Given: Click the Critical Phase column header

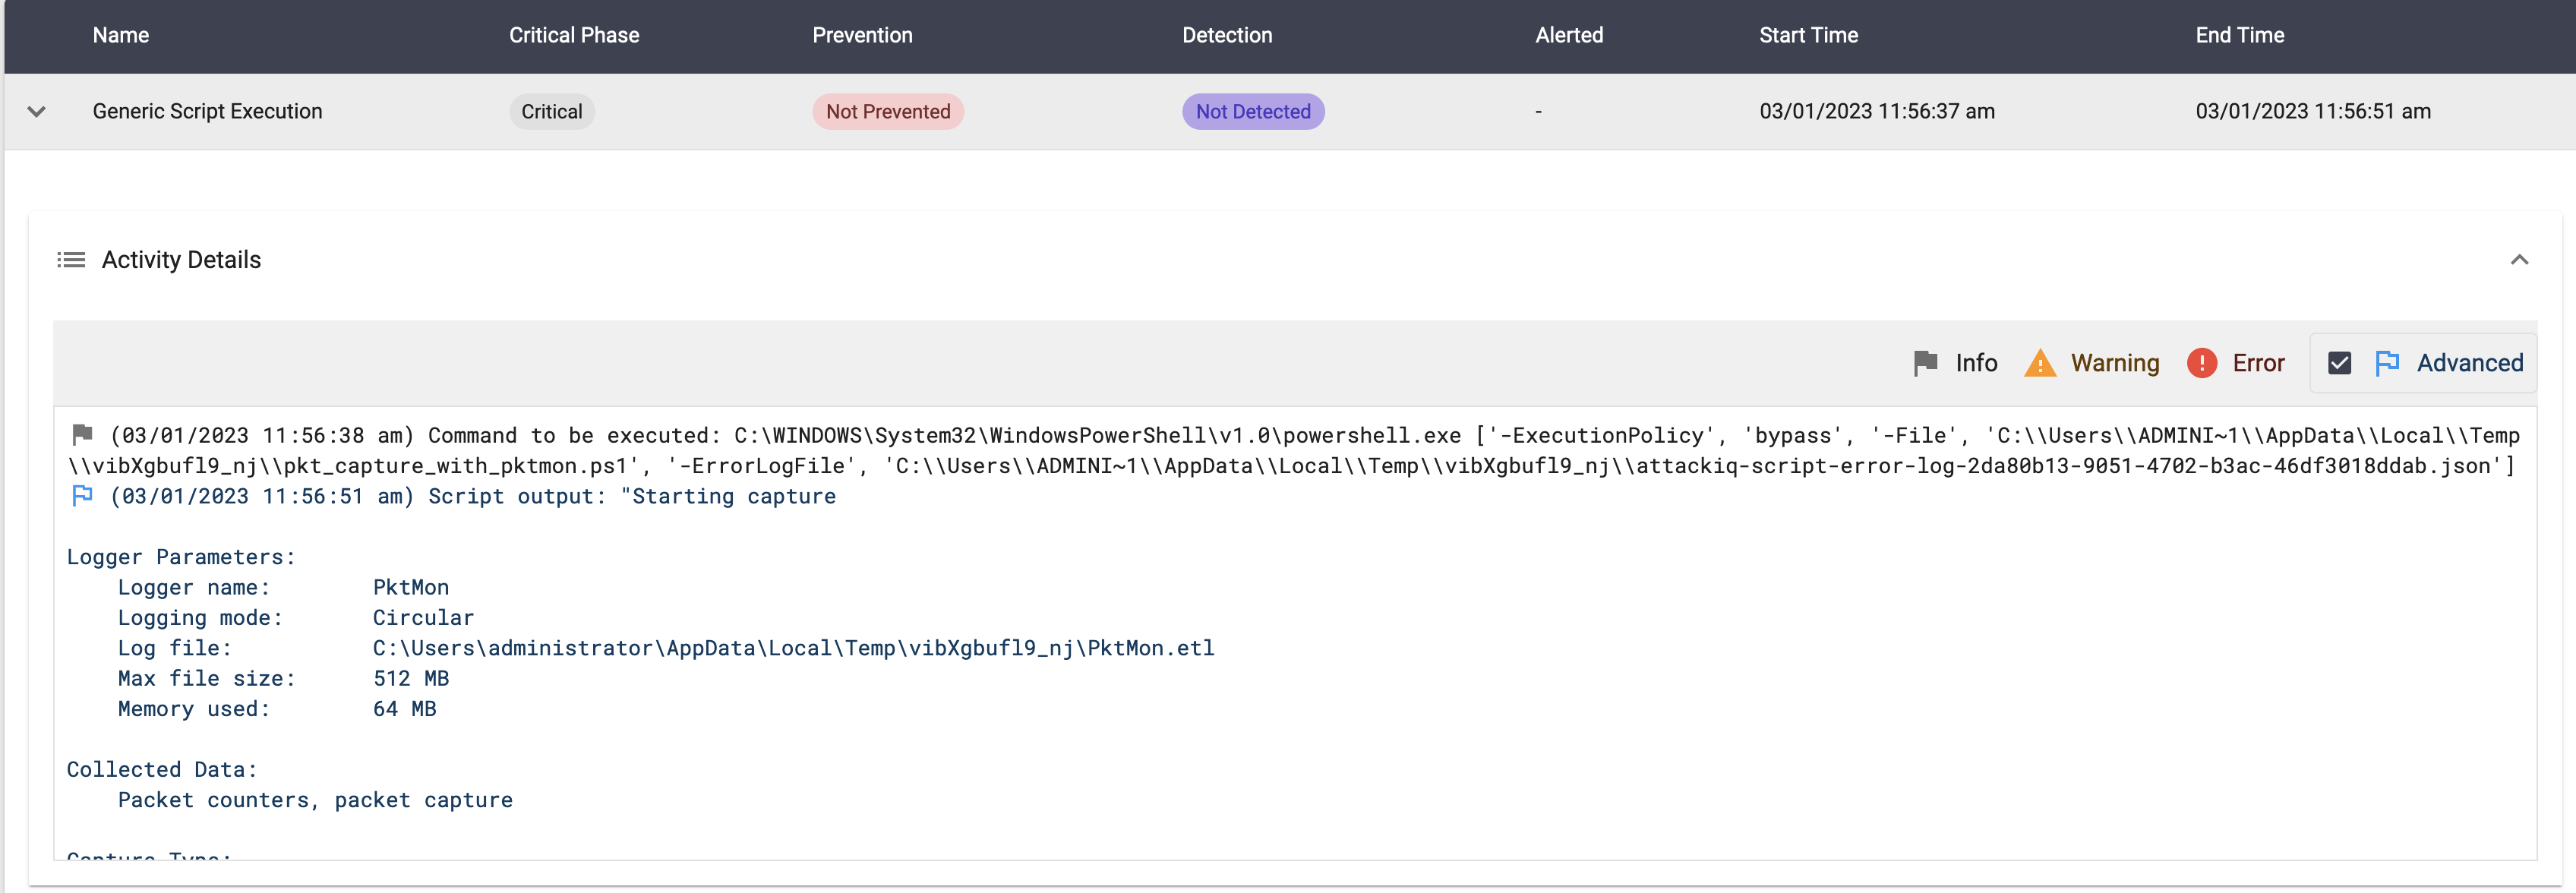Looking at the screenshot, I should point(574,35).
